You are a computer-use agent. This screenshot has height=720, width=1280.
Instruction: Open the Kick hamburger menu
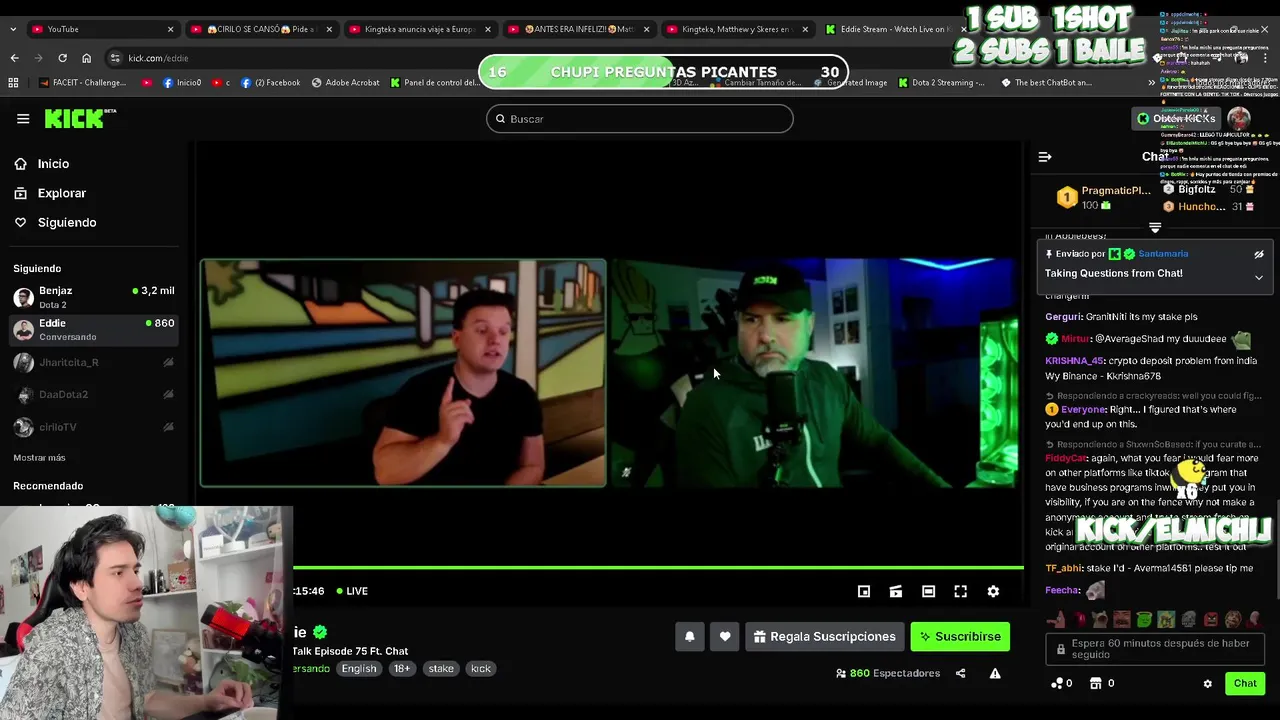[23, 119]
